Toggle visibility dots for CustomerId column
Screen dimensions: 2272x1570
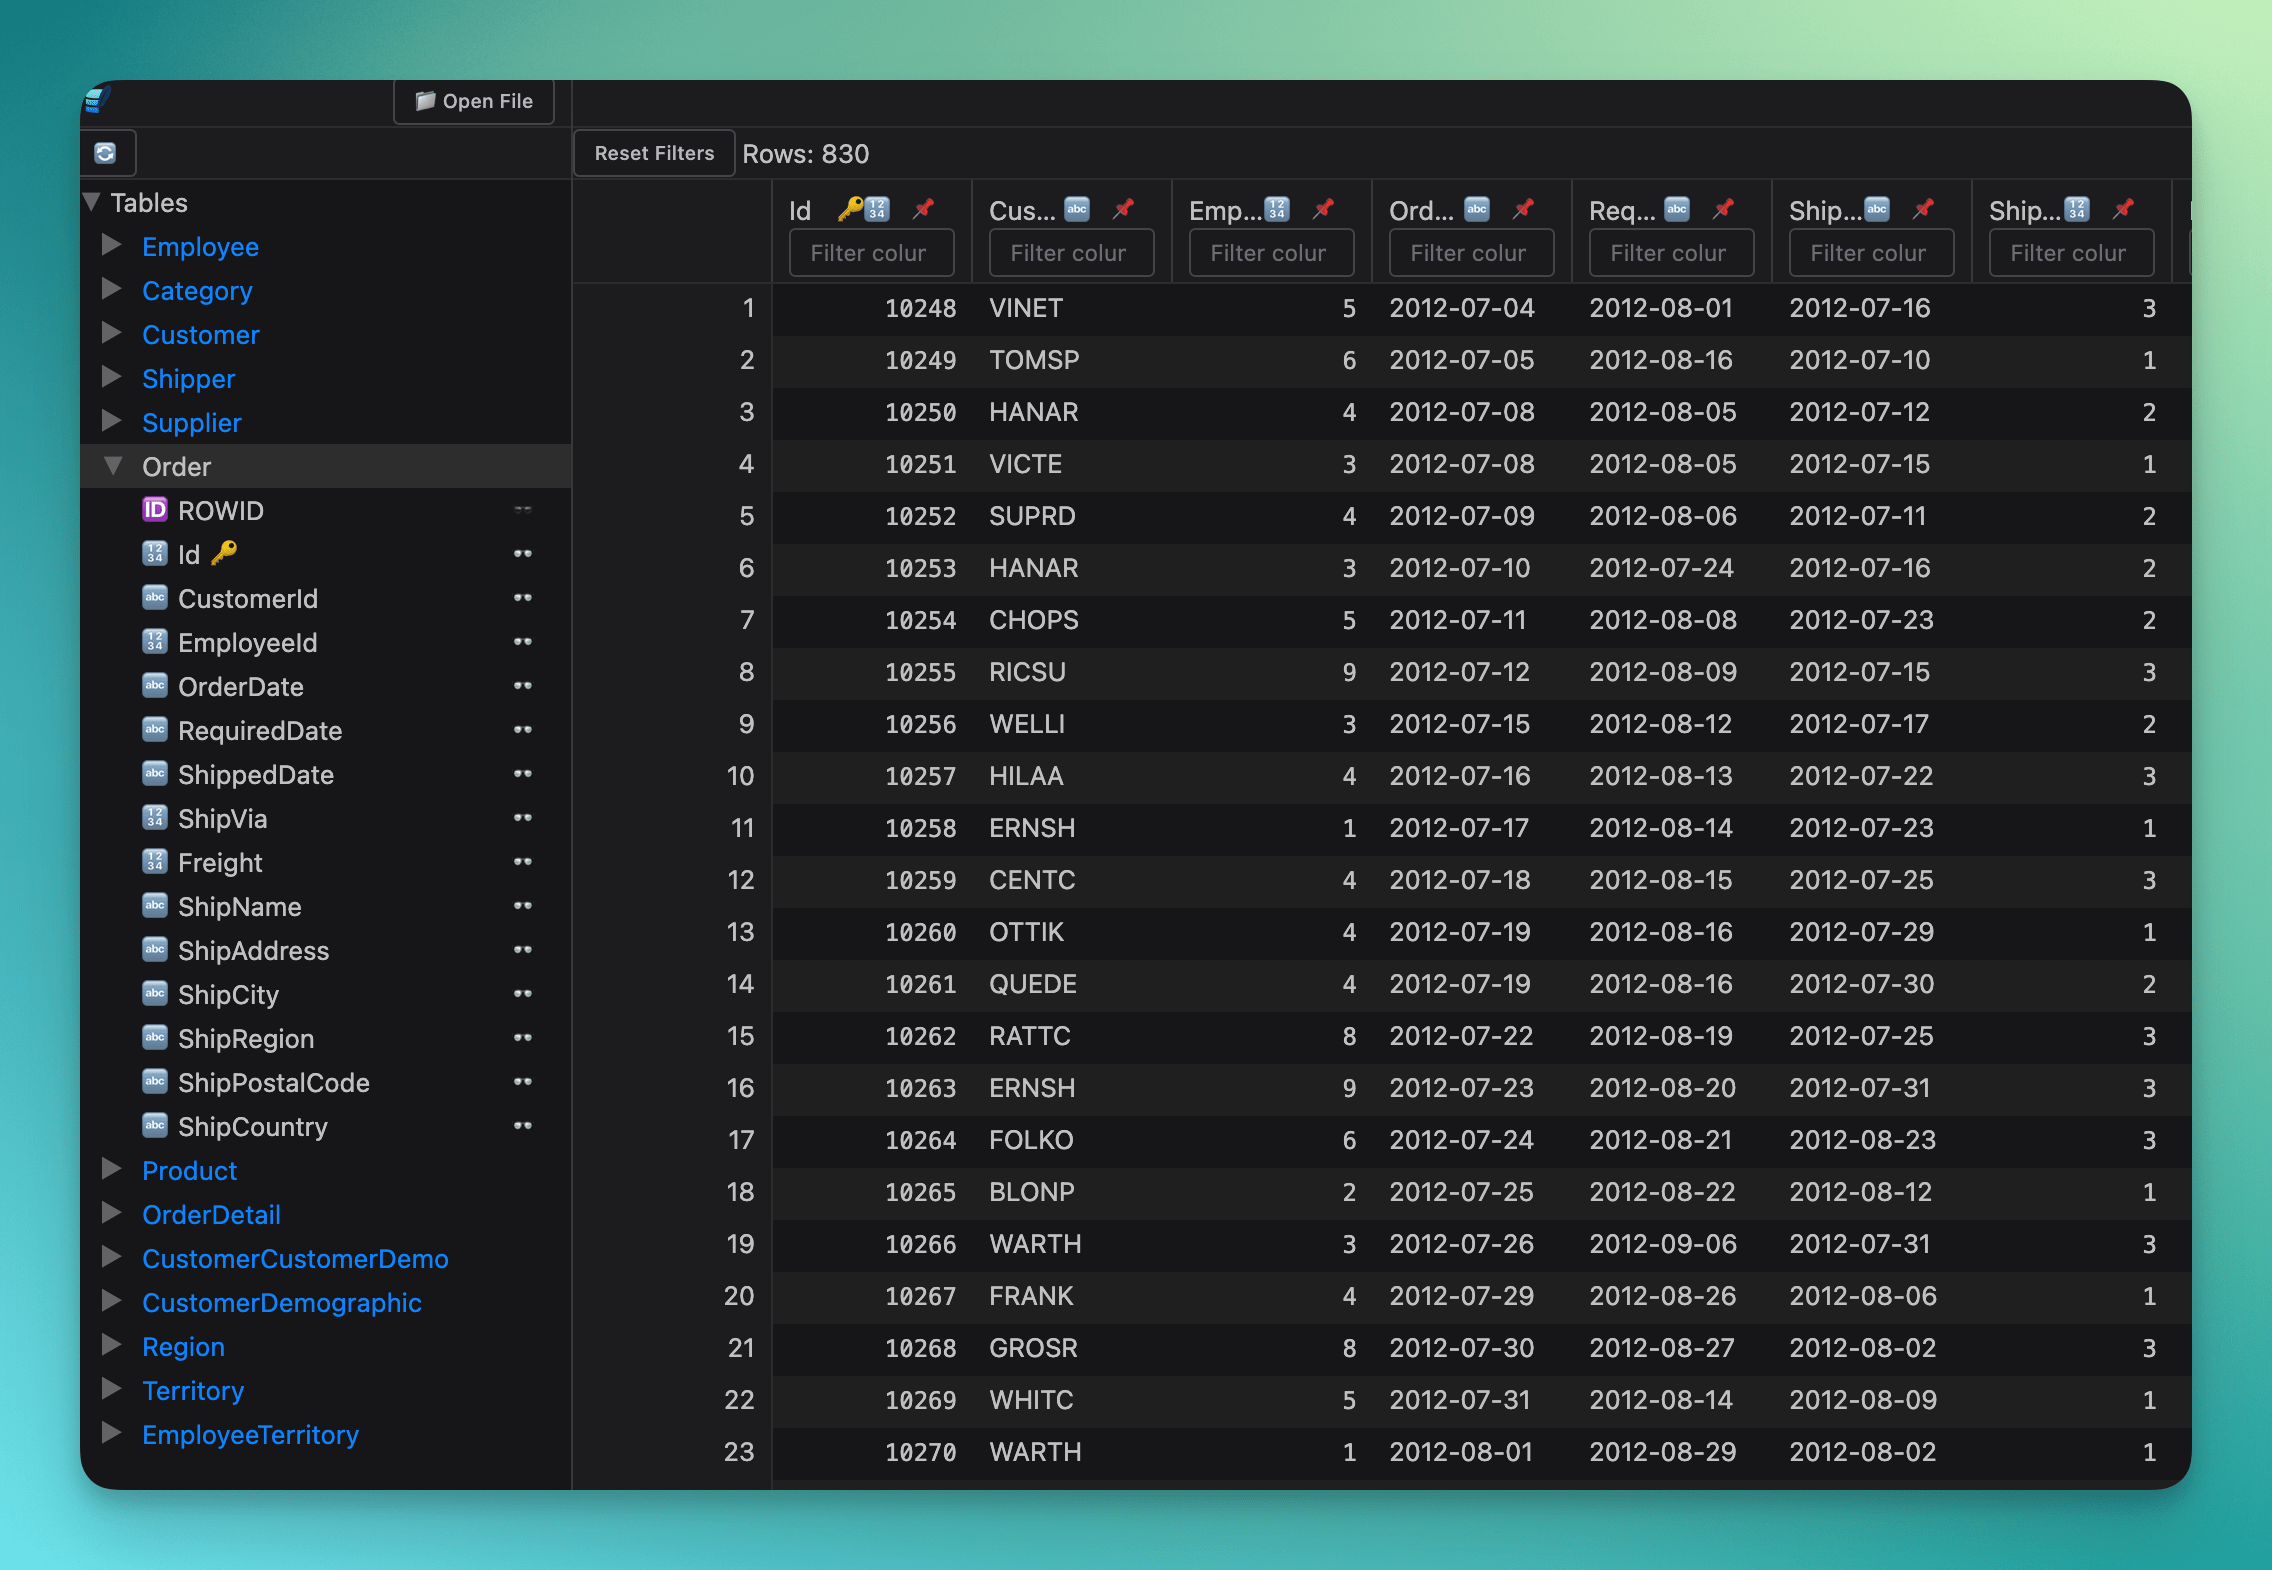pos(522,598)
